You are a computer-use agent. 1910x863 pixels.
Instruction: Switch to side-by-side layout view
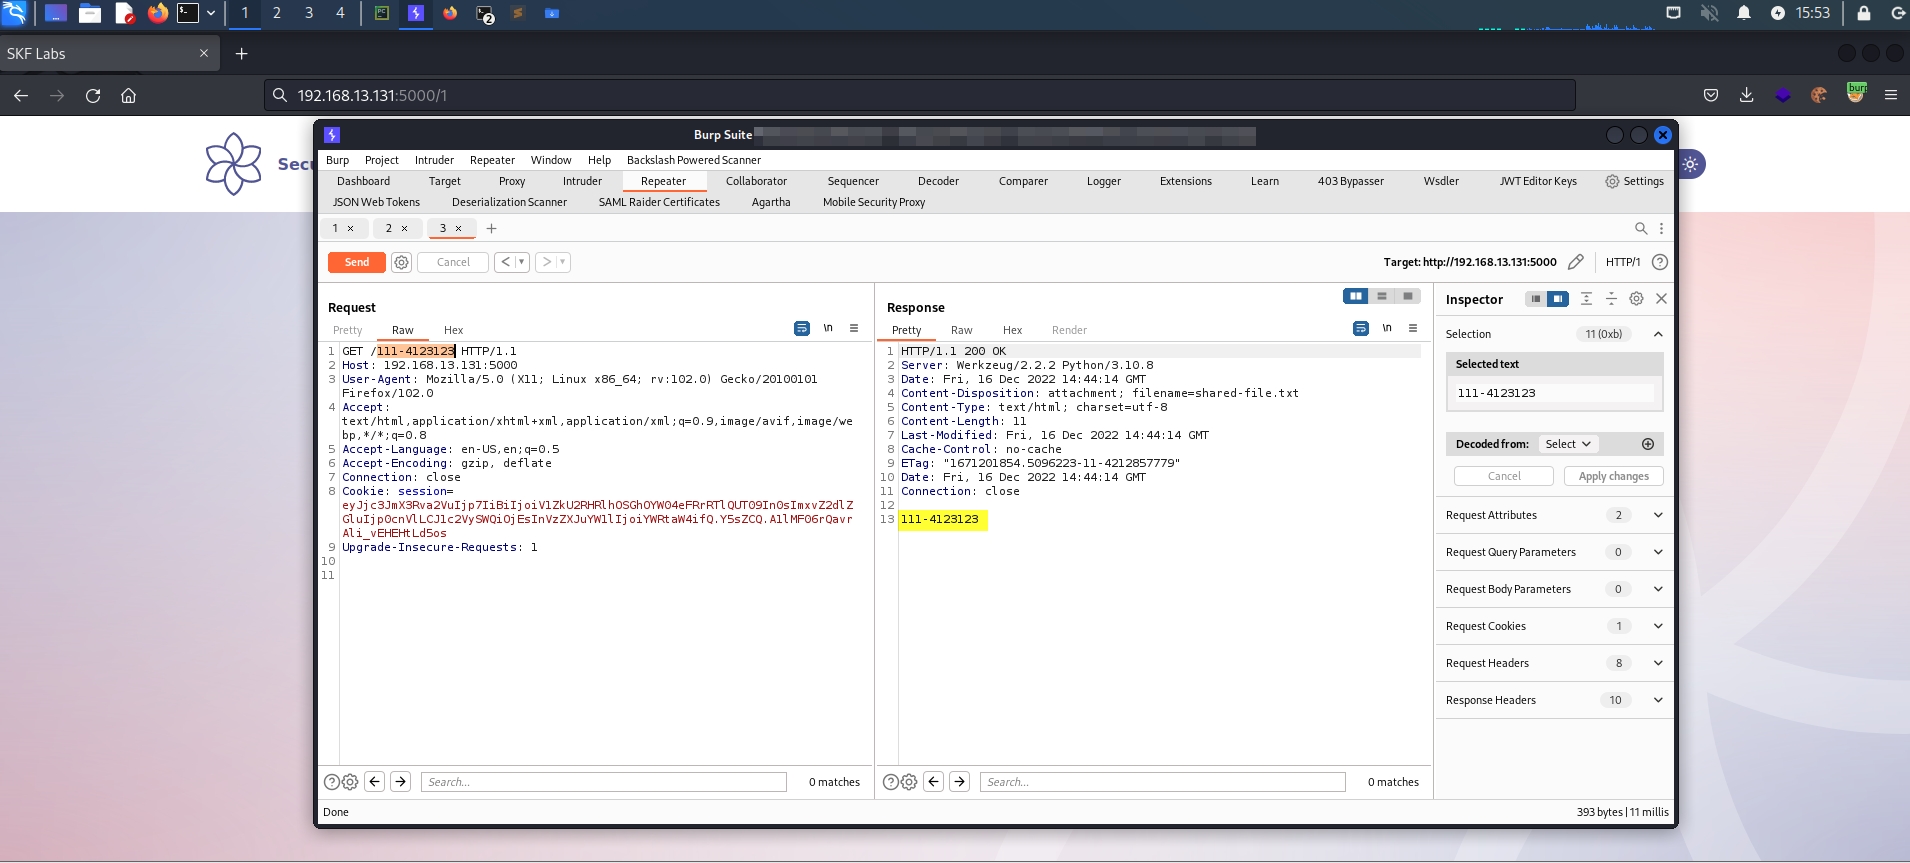click(1356, 296)
